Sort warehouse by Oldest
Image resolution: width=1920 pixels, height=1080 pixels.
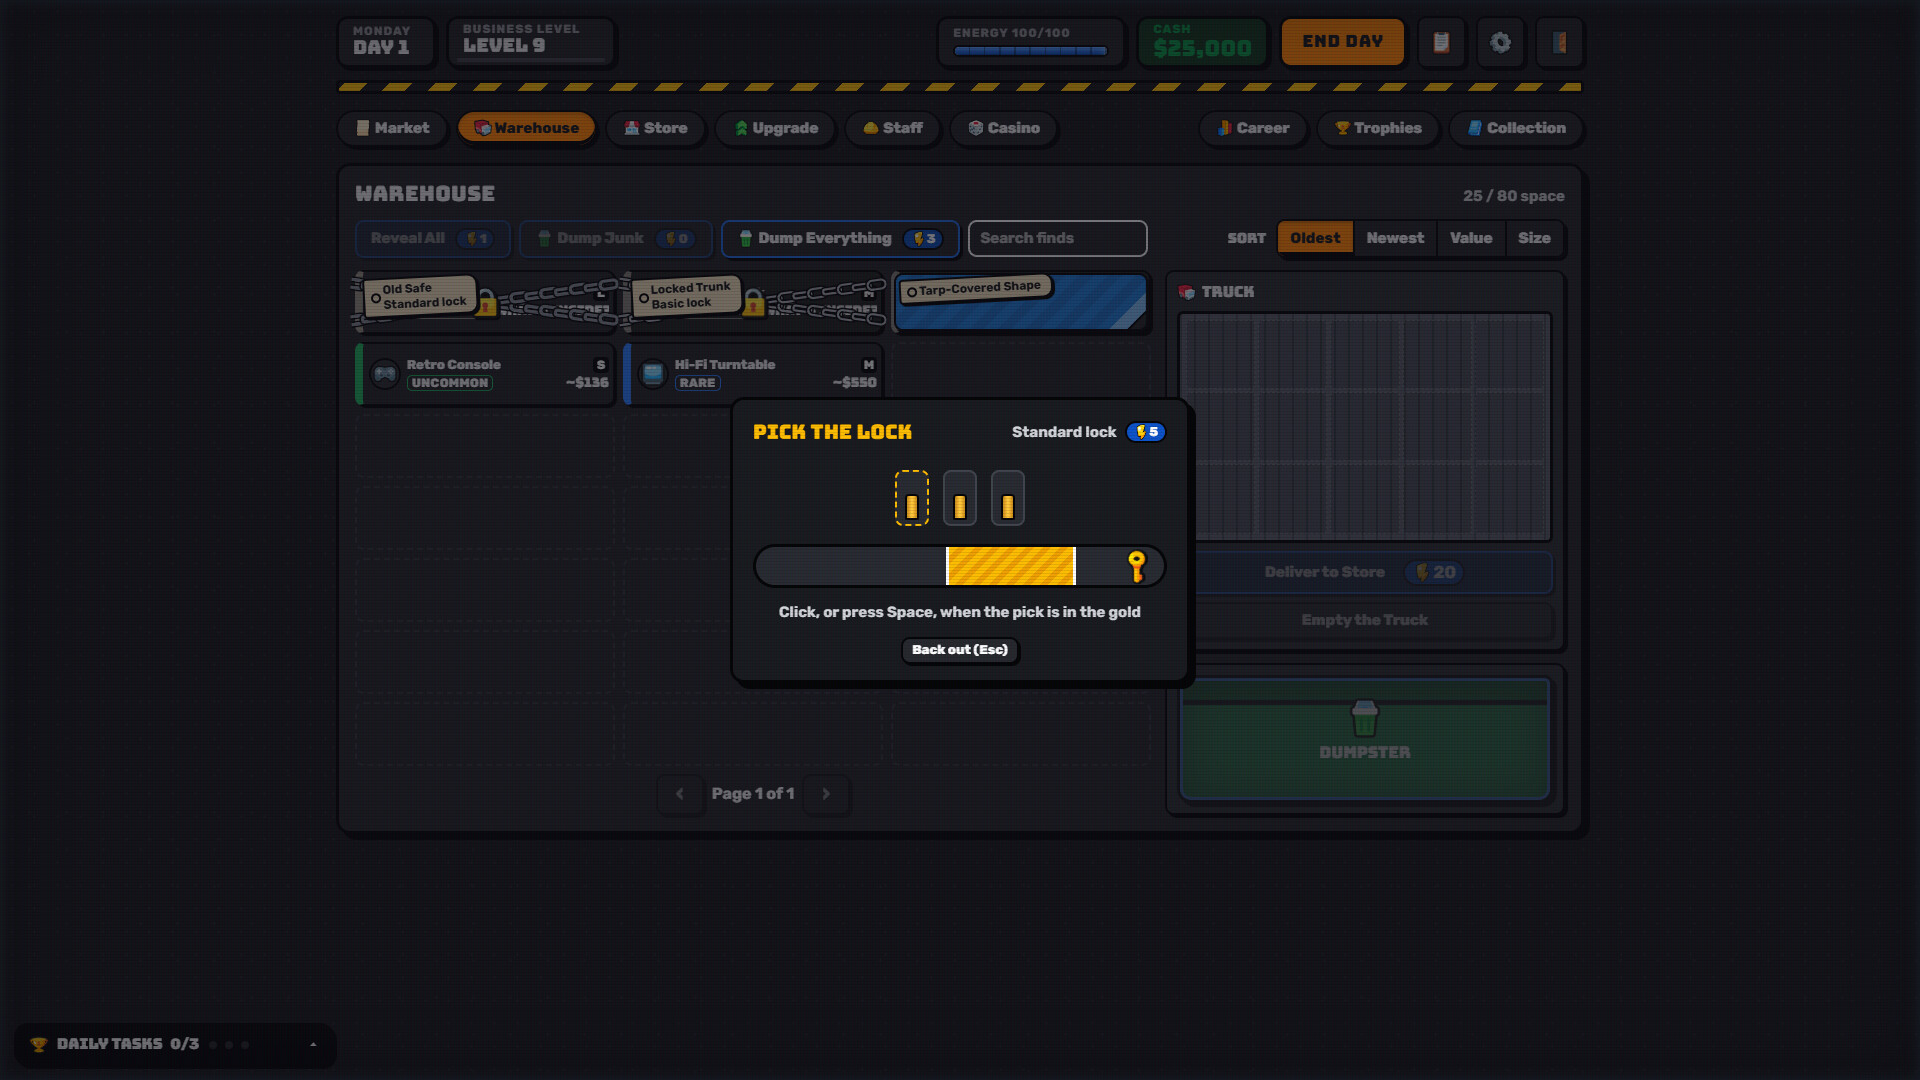click(1315, 238)
